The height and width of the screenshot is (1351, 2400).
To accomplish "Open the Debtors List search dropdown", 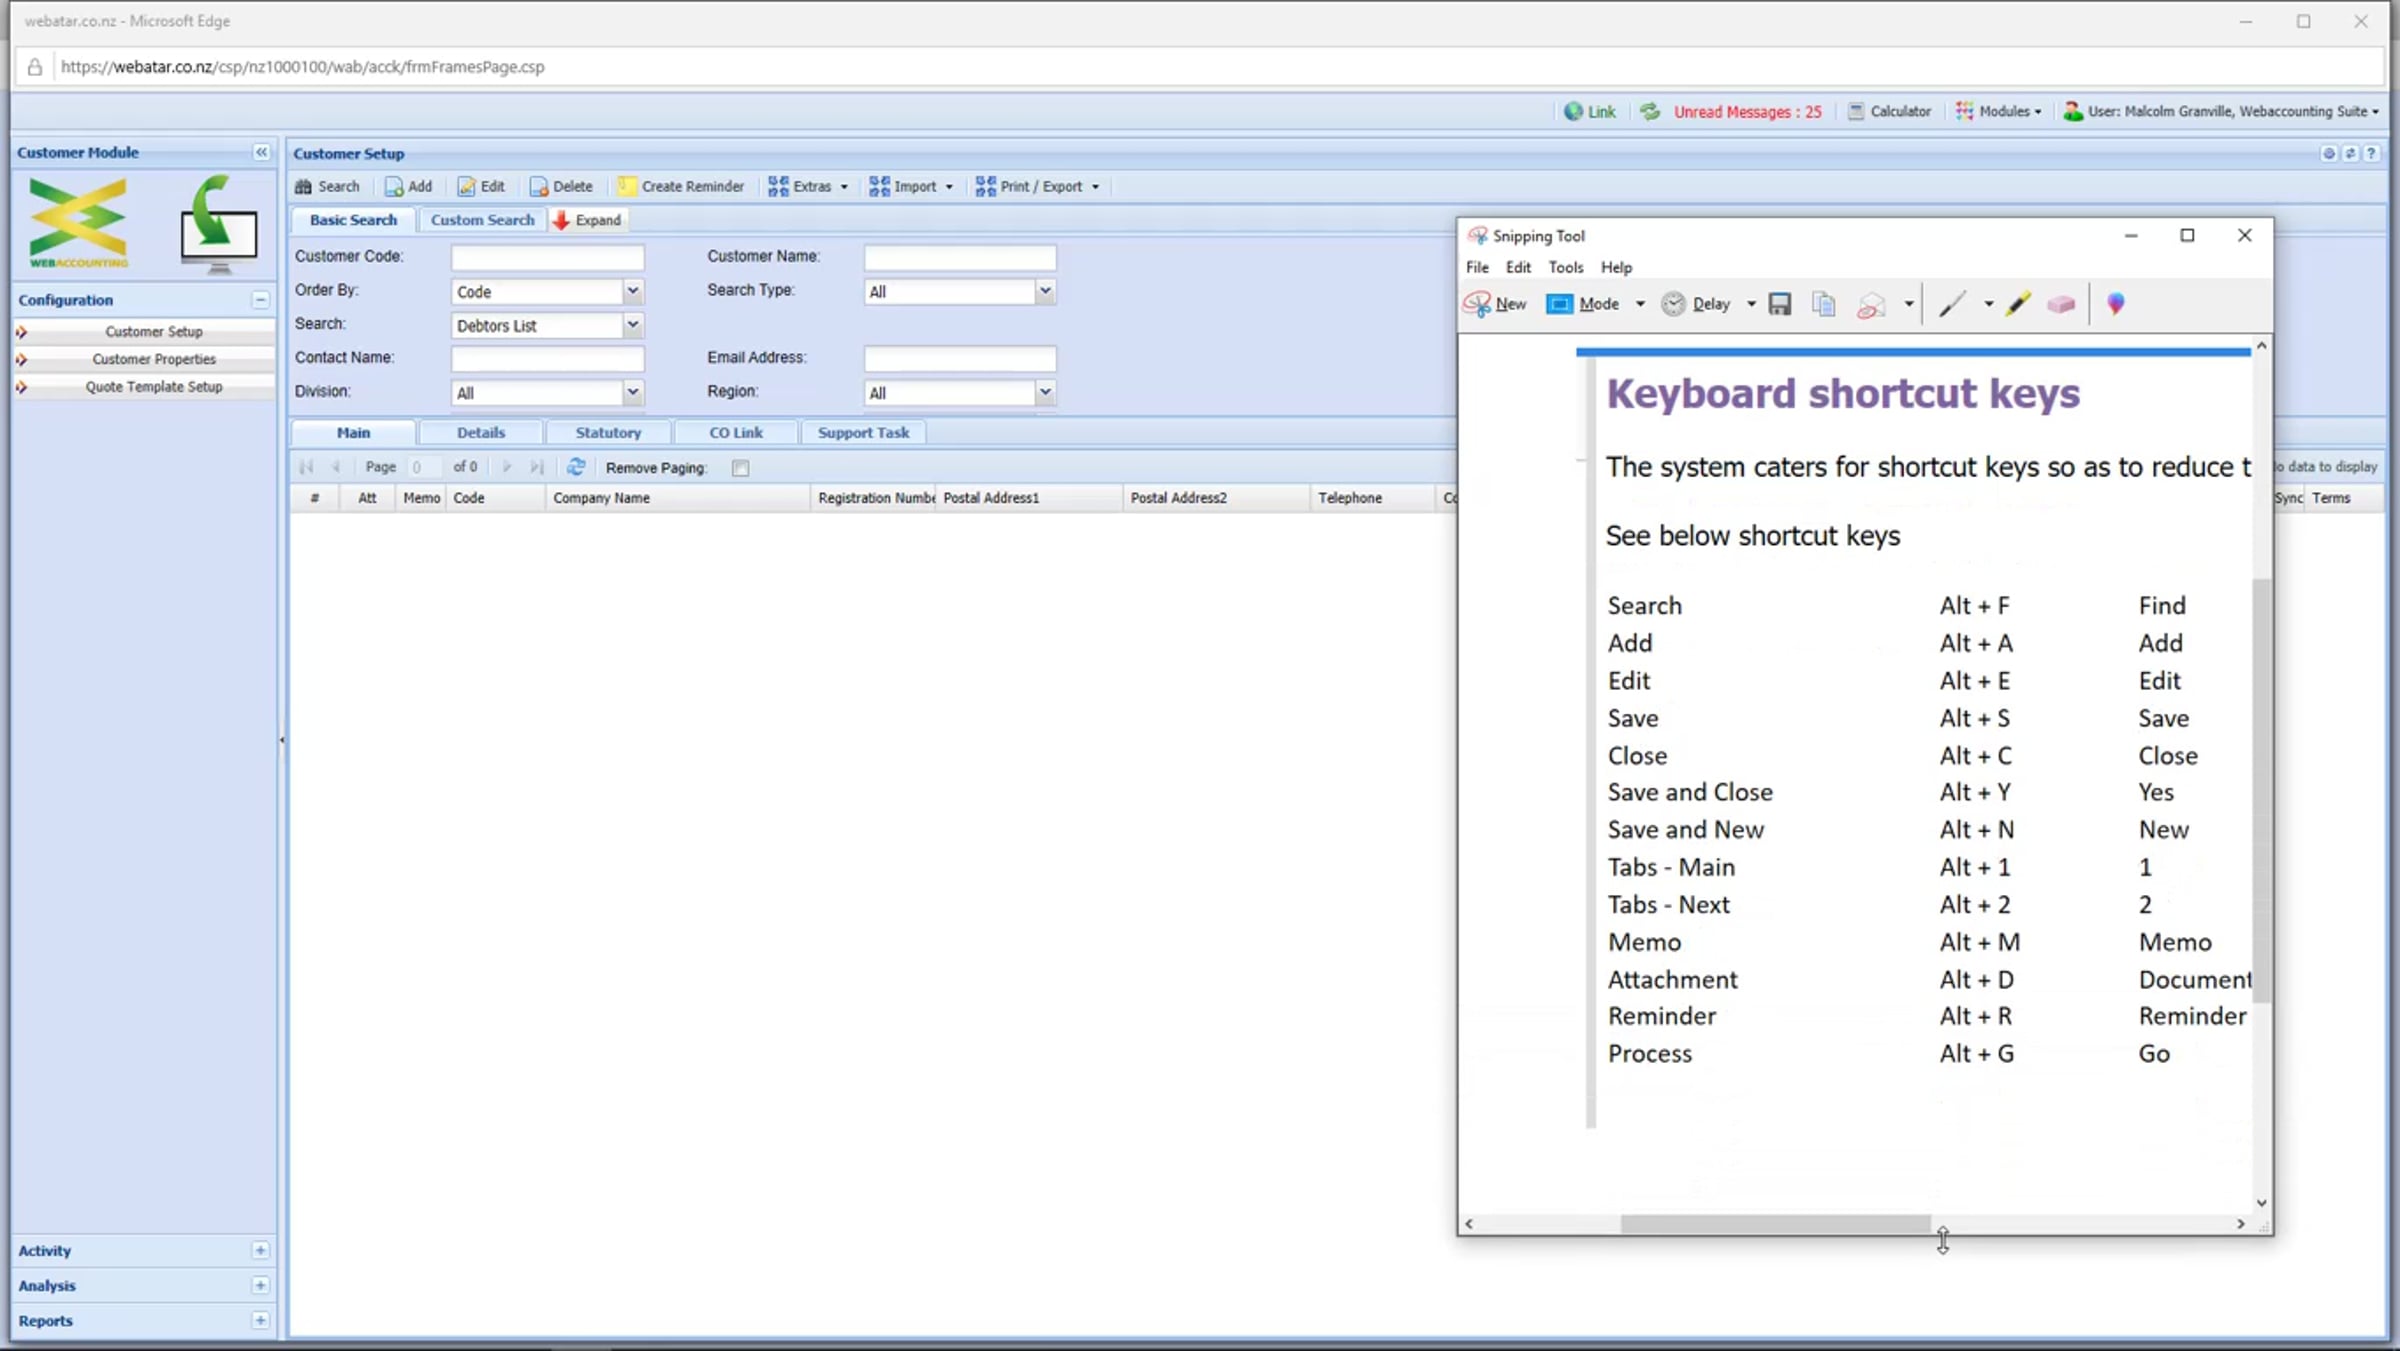I will pyautogui.click(x=632, y=325).
